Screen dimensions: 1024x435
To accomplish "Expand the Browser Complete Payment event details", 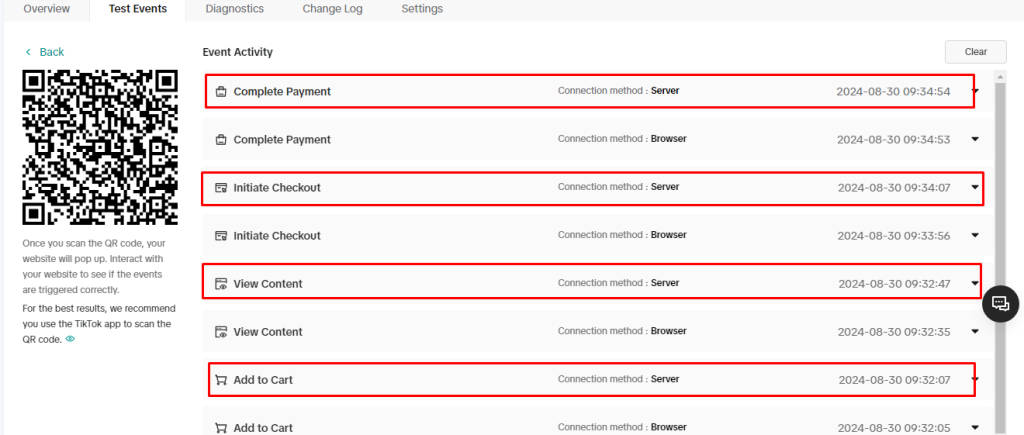I will pos(975,140).
